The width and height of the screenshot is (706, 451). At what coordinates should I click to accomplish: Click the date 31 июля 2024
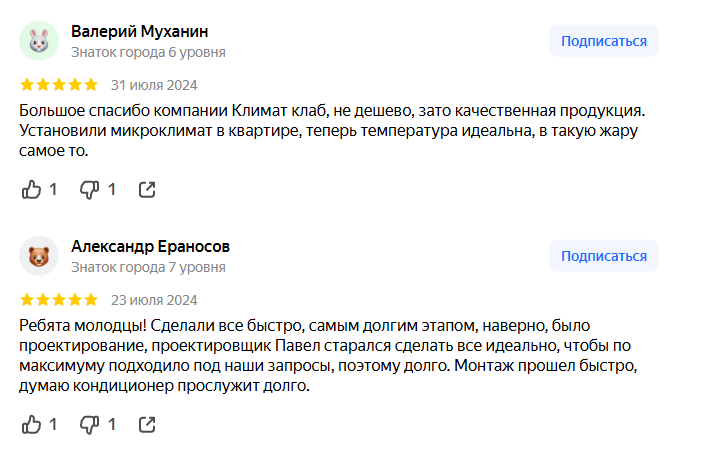154,84
